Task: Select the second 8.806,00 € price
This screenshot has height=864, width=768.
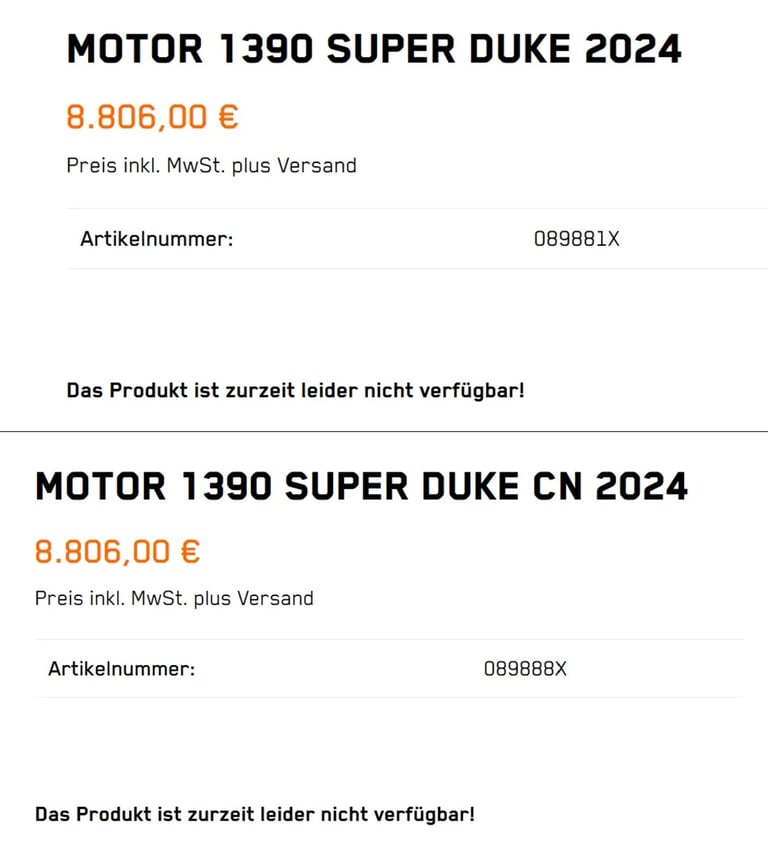Action: [x=117, y=552]
